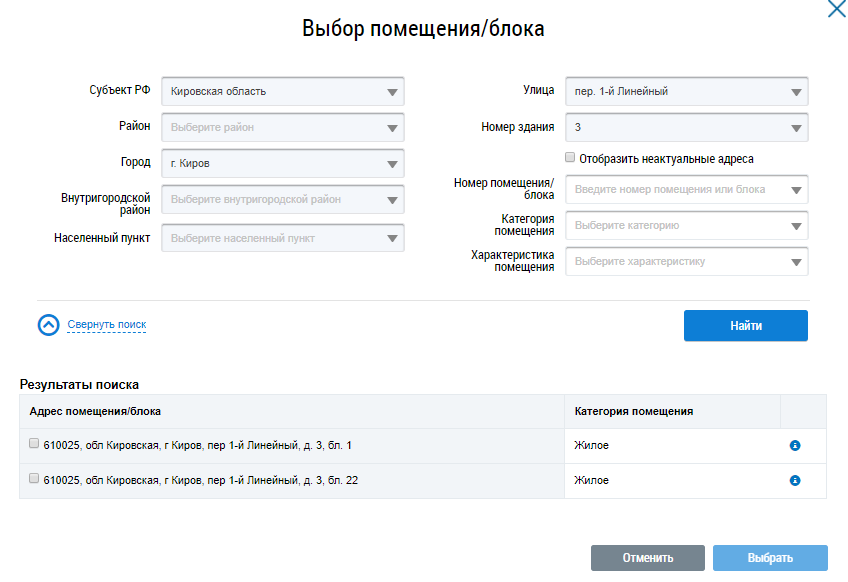Open the Субъект РФ dropdown
The height and width of the screenshot is (582, 848).
[283, 91]
